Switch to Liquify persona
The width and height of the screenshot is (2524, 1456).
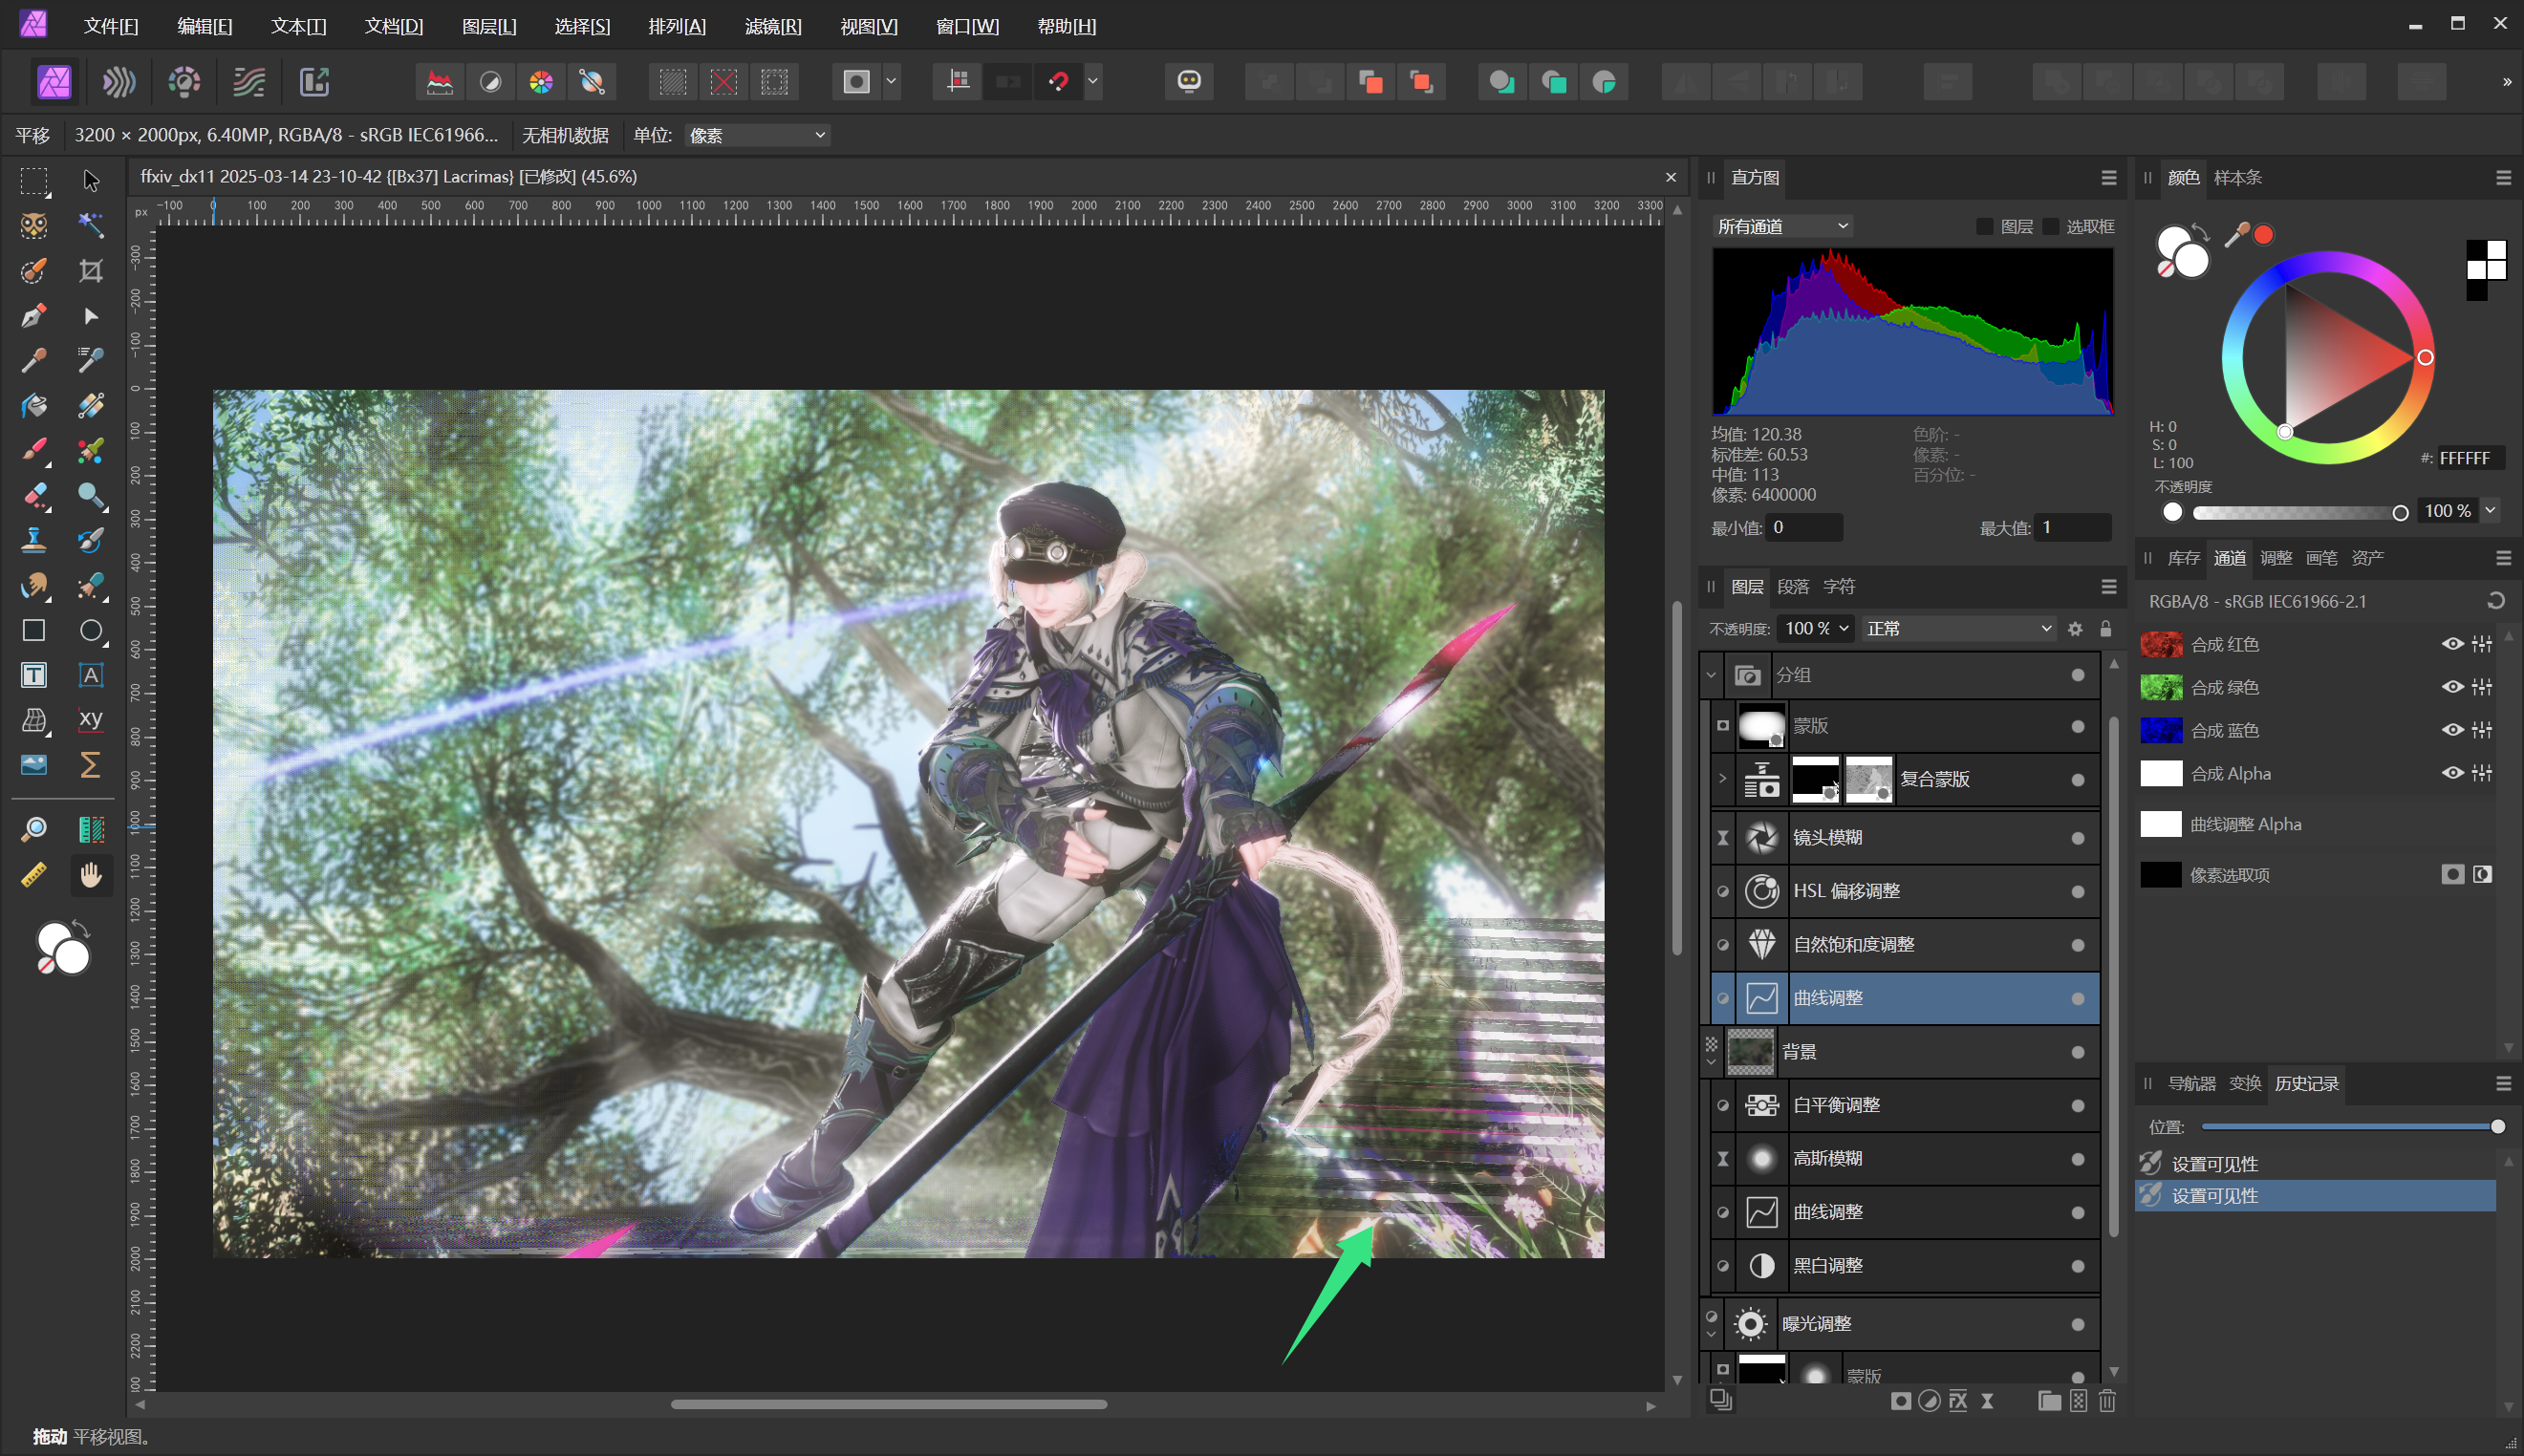point(119,82)
